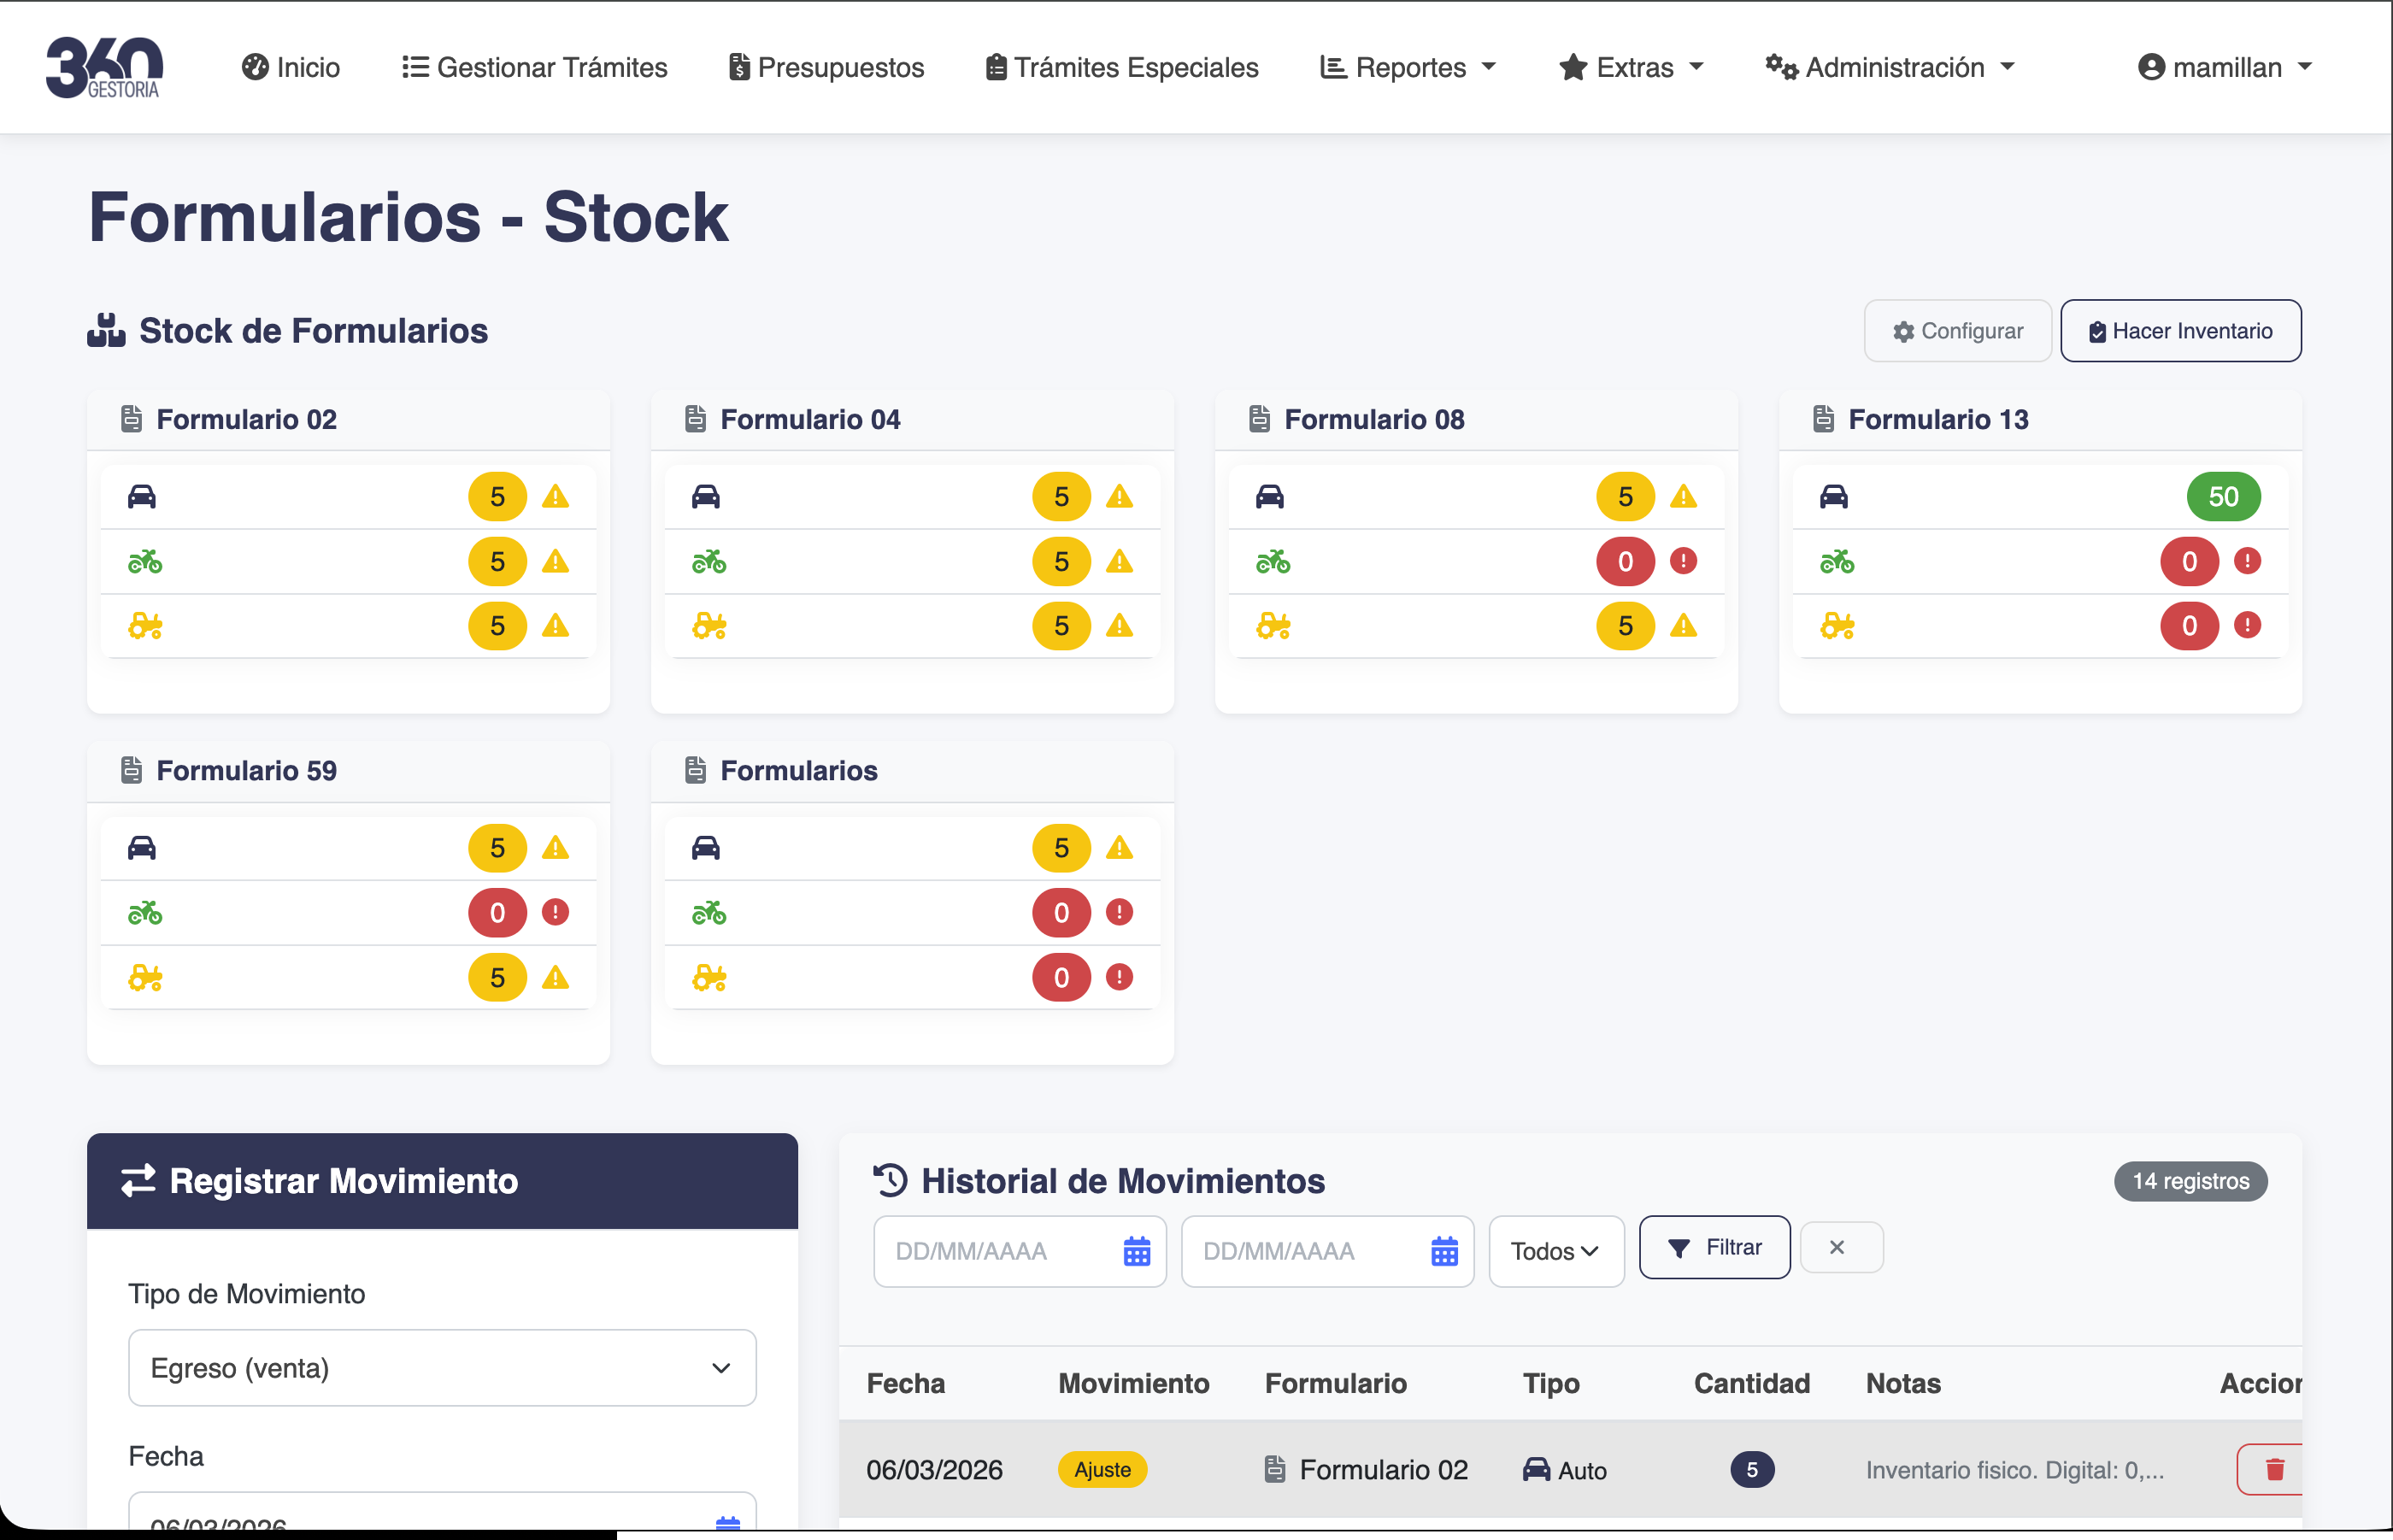Click the motorcycle icon in Formulario 04 card

tap(709, 561)
